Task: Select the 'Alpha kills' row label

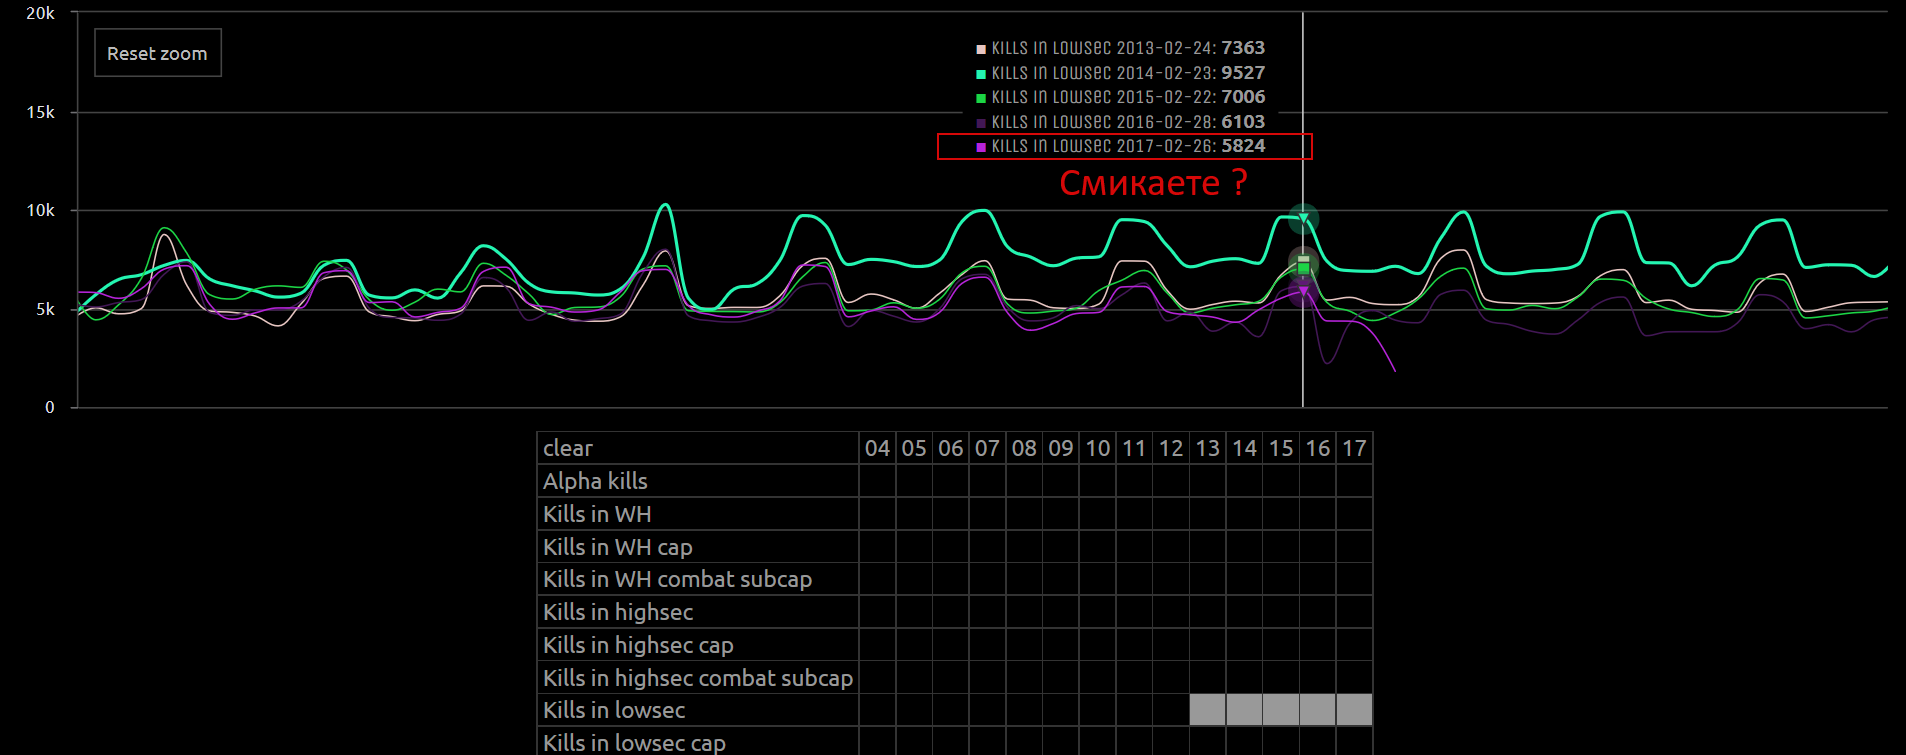Action: pos(698,481)
